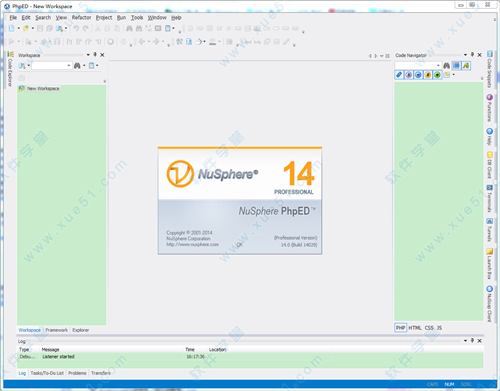Select the New Workspace tree item
This screenshot has width=500, height=391.
43,89
